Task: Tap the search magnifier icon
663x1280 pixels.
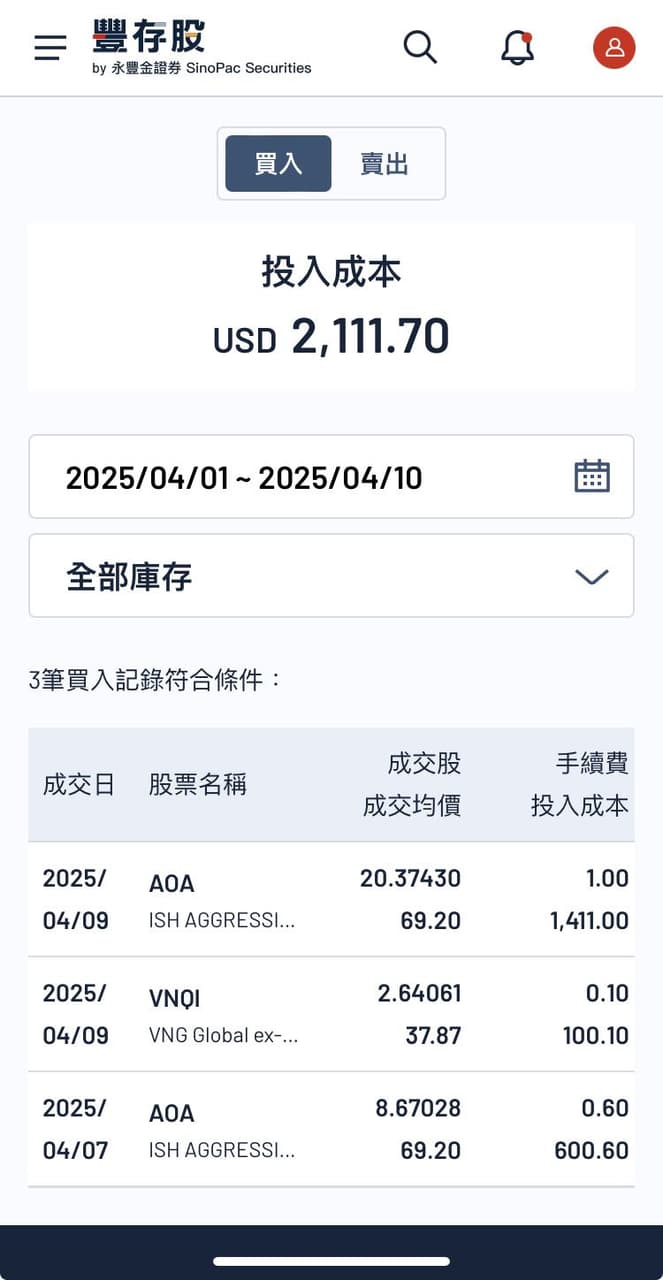Action: pyautogui.click(x=420, y=47)
